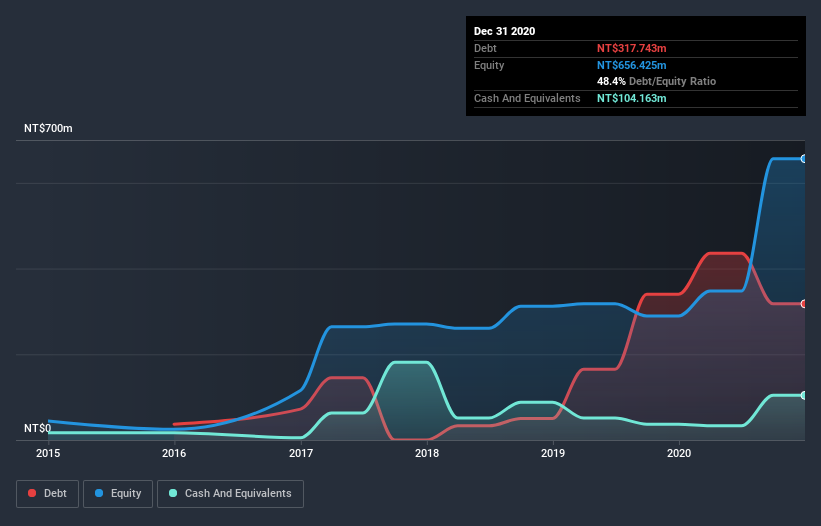The image size is (821, 526).
Task: Click the Equity row label in tooltip
Action: tap(489, 65)
